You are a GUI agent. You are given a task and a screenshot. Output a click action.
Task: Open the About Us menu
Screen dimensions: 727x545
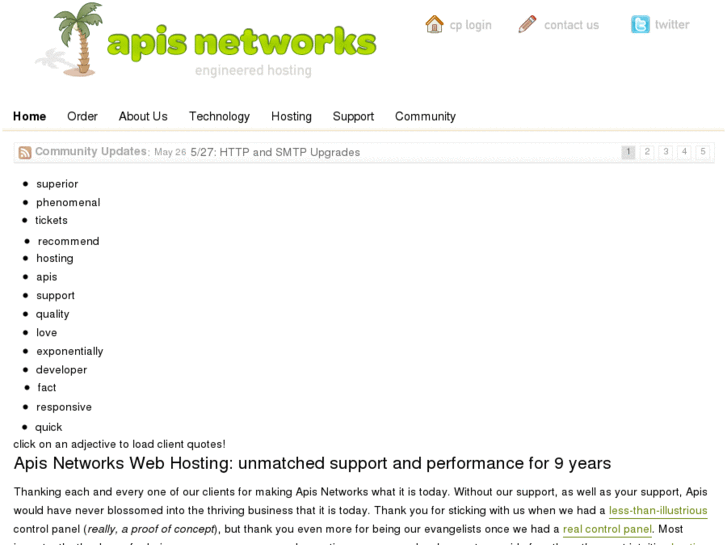click(143, 116)
